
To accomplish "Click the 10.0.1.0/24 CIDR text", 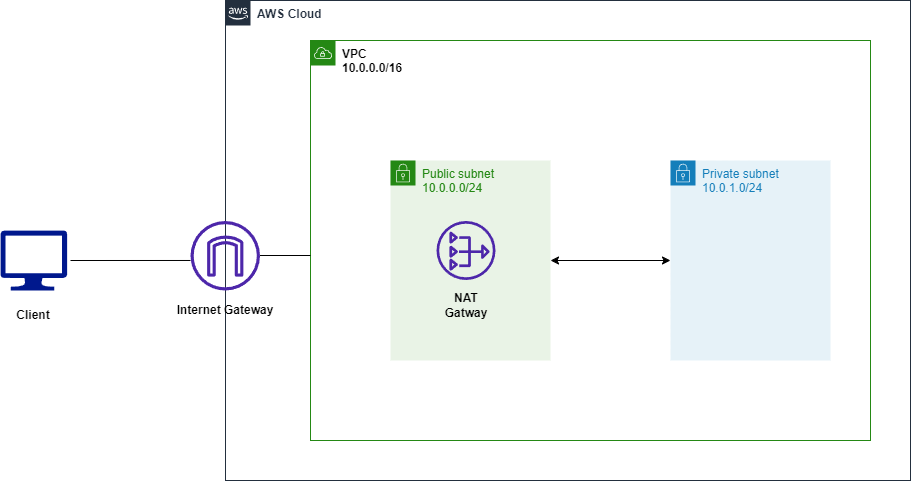I will pyautogui.click(x=732, y=188).
